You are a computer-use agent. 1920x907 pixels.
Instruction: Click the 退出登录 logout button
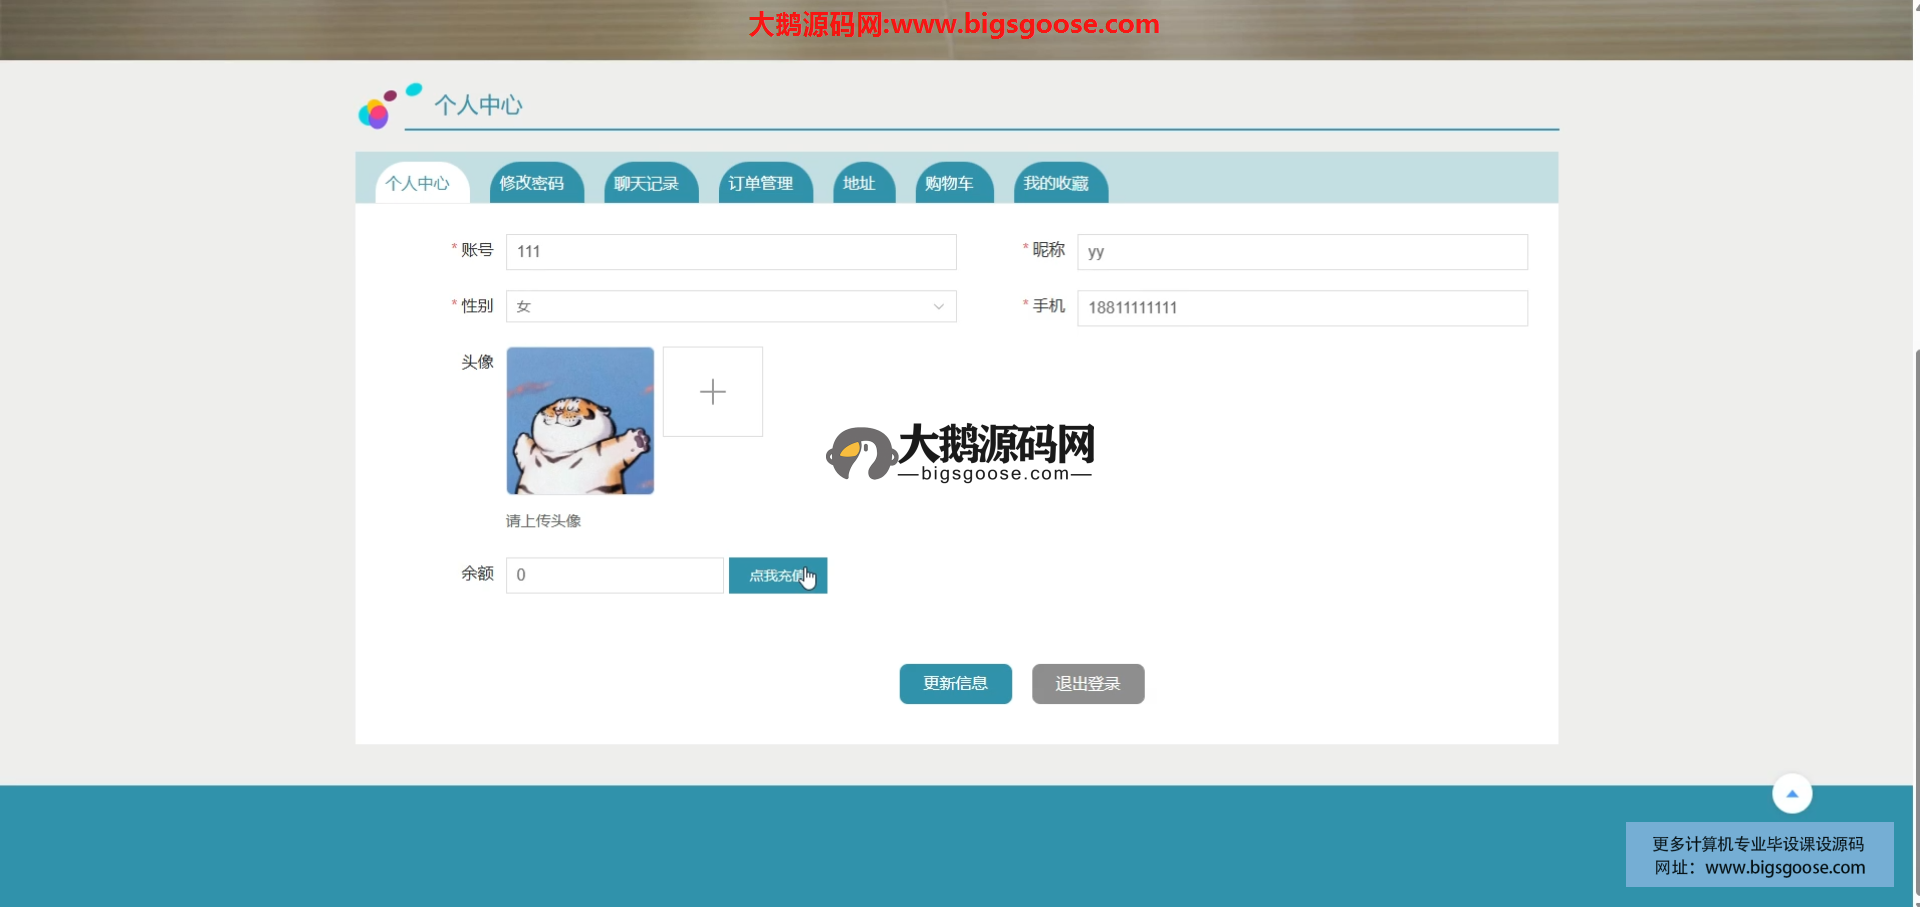point(1087,684)
